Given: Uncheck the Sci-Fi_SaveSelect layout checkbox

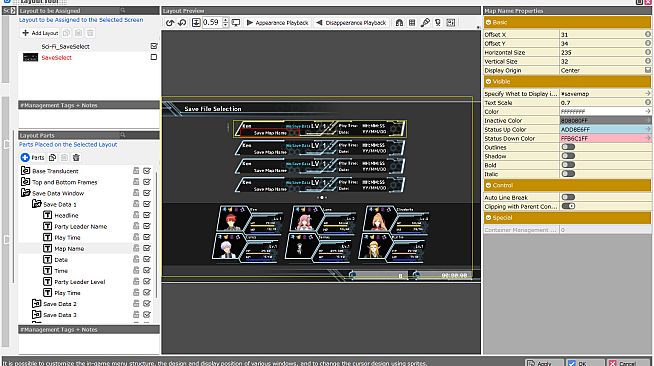Looking at the screenshot, I should click(154, 46).
